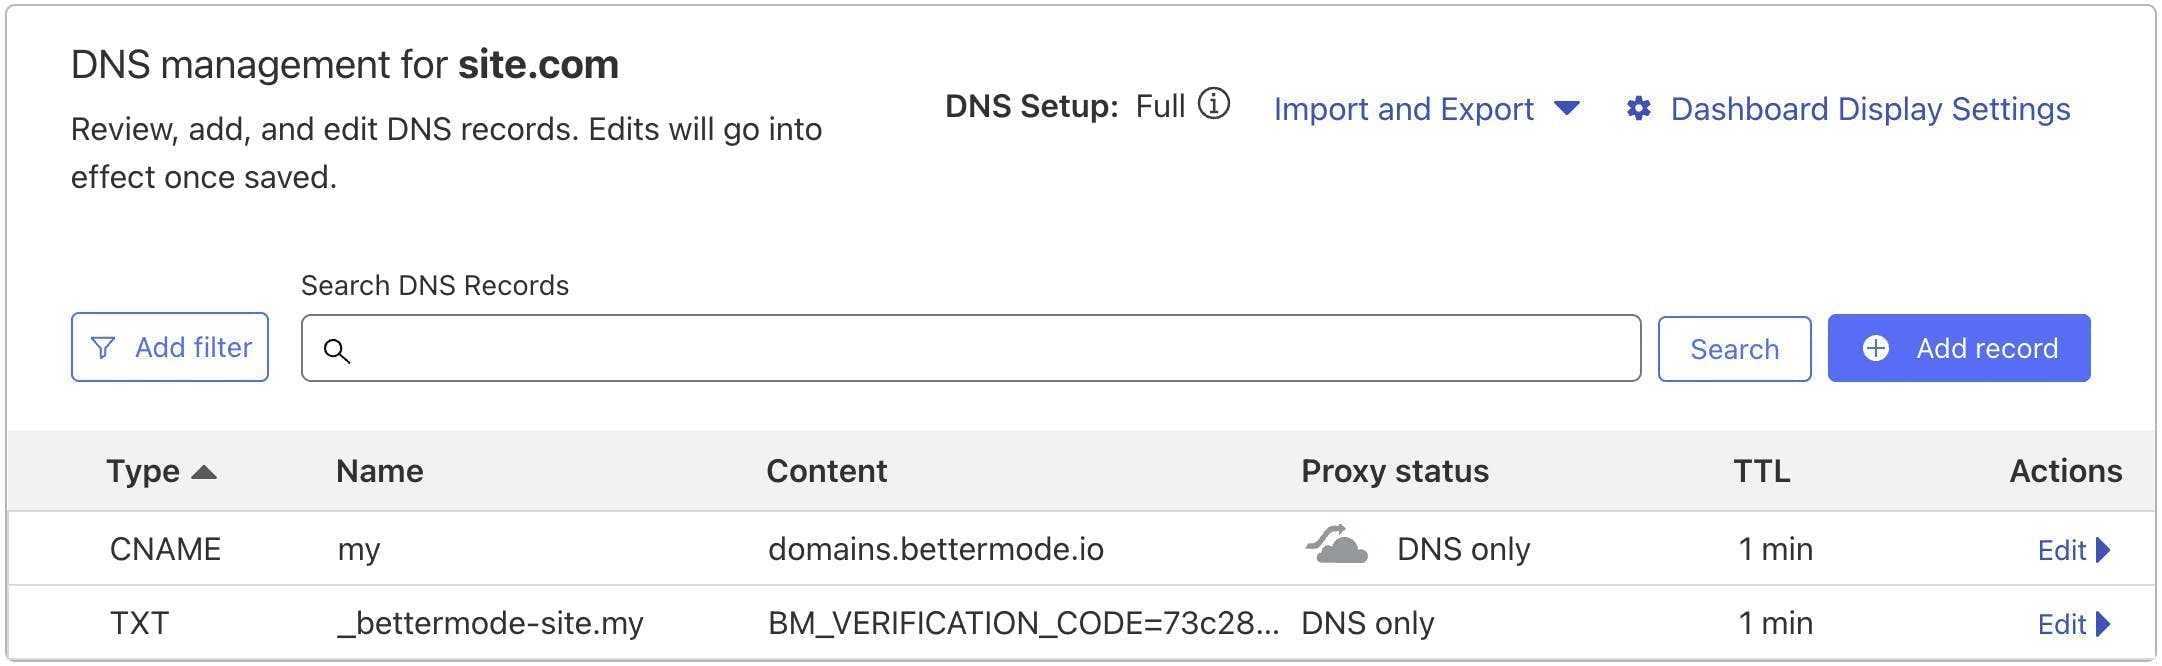Click the funnel filter icon

(x=102, y=348)
